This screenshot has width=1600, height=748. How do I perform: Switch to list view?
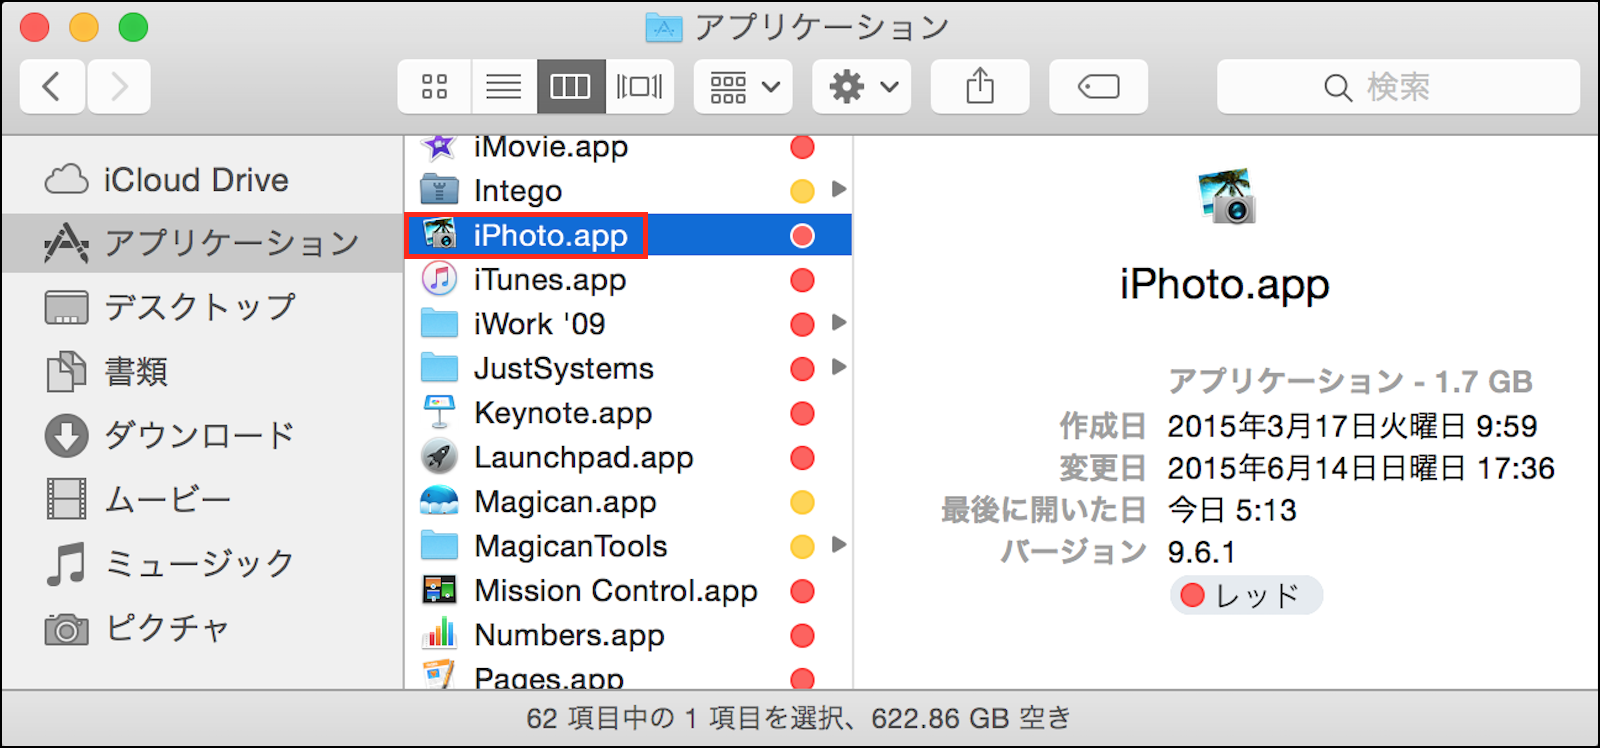[504, 87]
